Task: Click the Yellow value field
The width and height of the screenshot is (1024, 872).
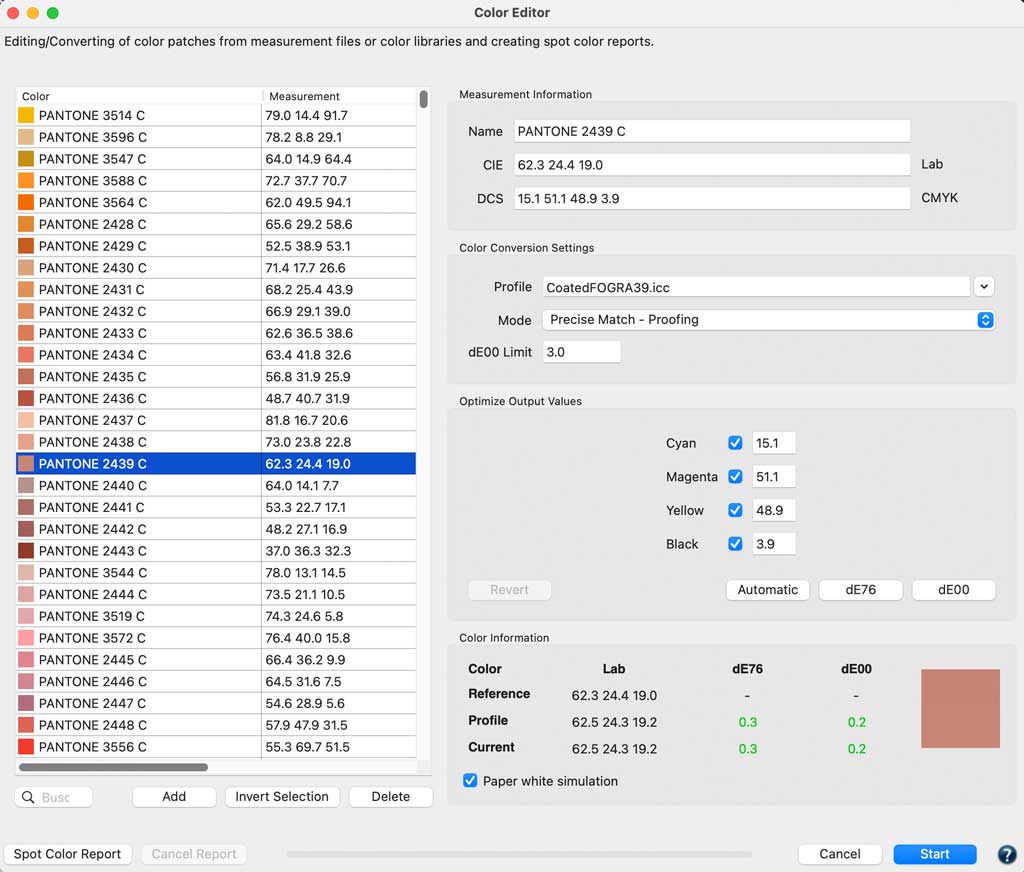Action: click(x=774, y=510)
